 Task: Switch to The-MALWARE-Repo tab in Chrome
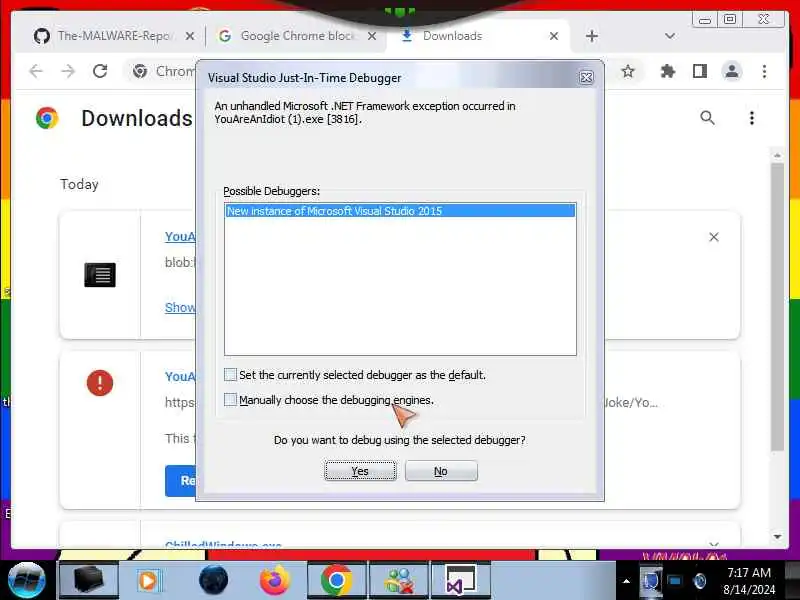113,36
